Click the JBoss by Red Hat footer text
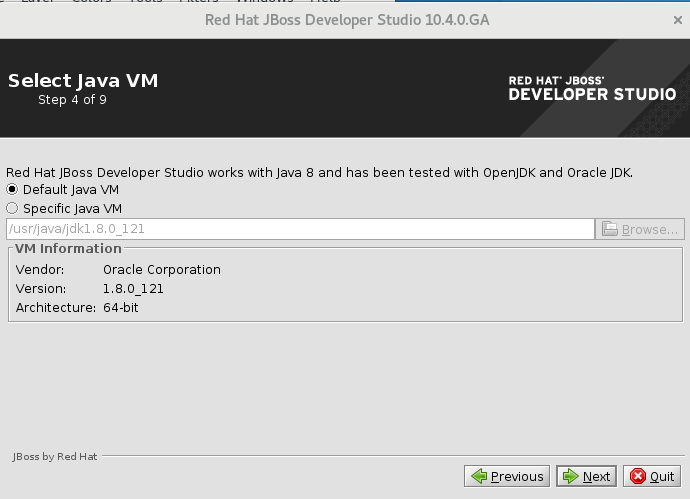 (x=55, y=457)
